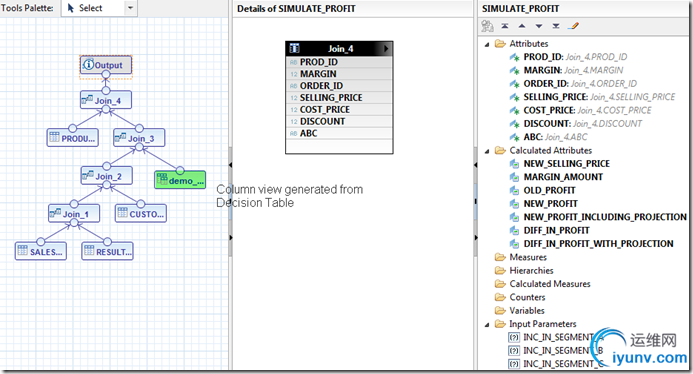Select the Join_2 node in the diagram

point(107,176)
